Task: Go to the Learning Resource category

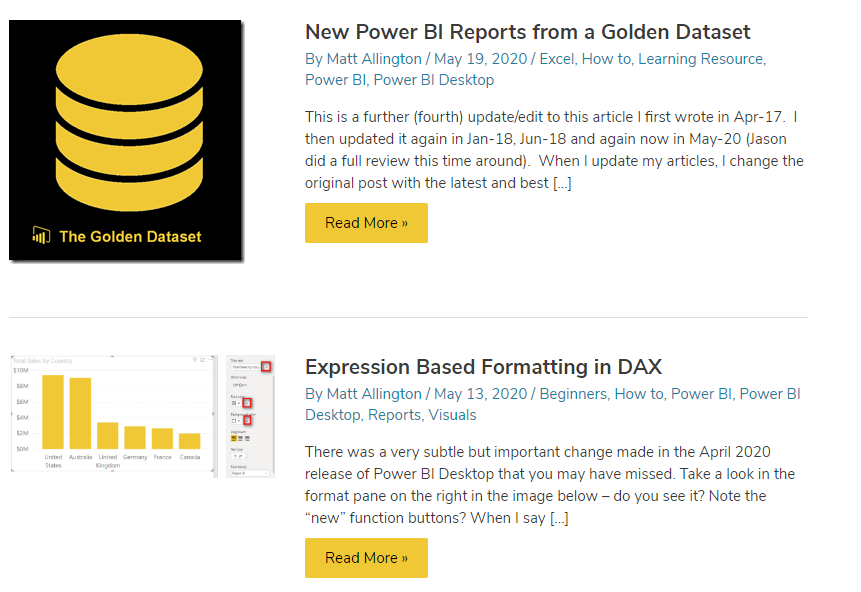Action: 700,59
